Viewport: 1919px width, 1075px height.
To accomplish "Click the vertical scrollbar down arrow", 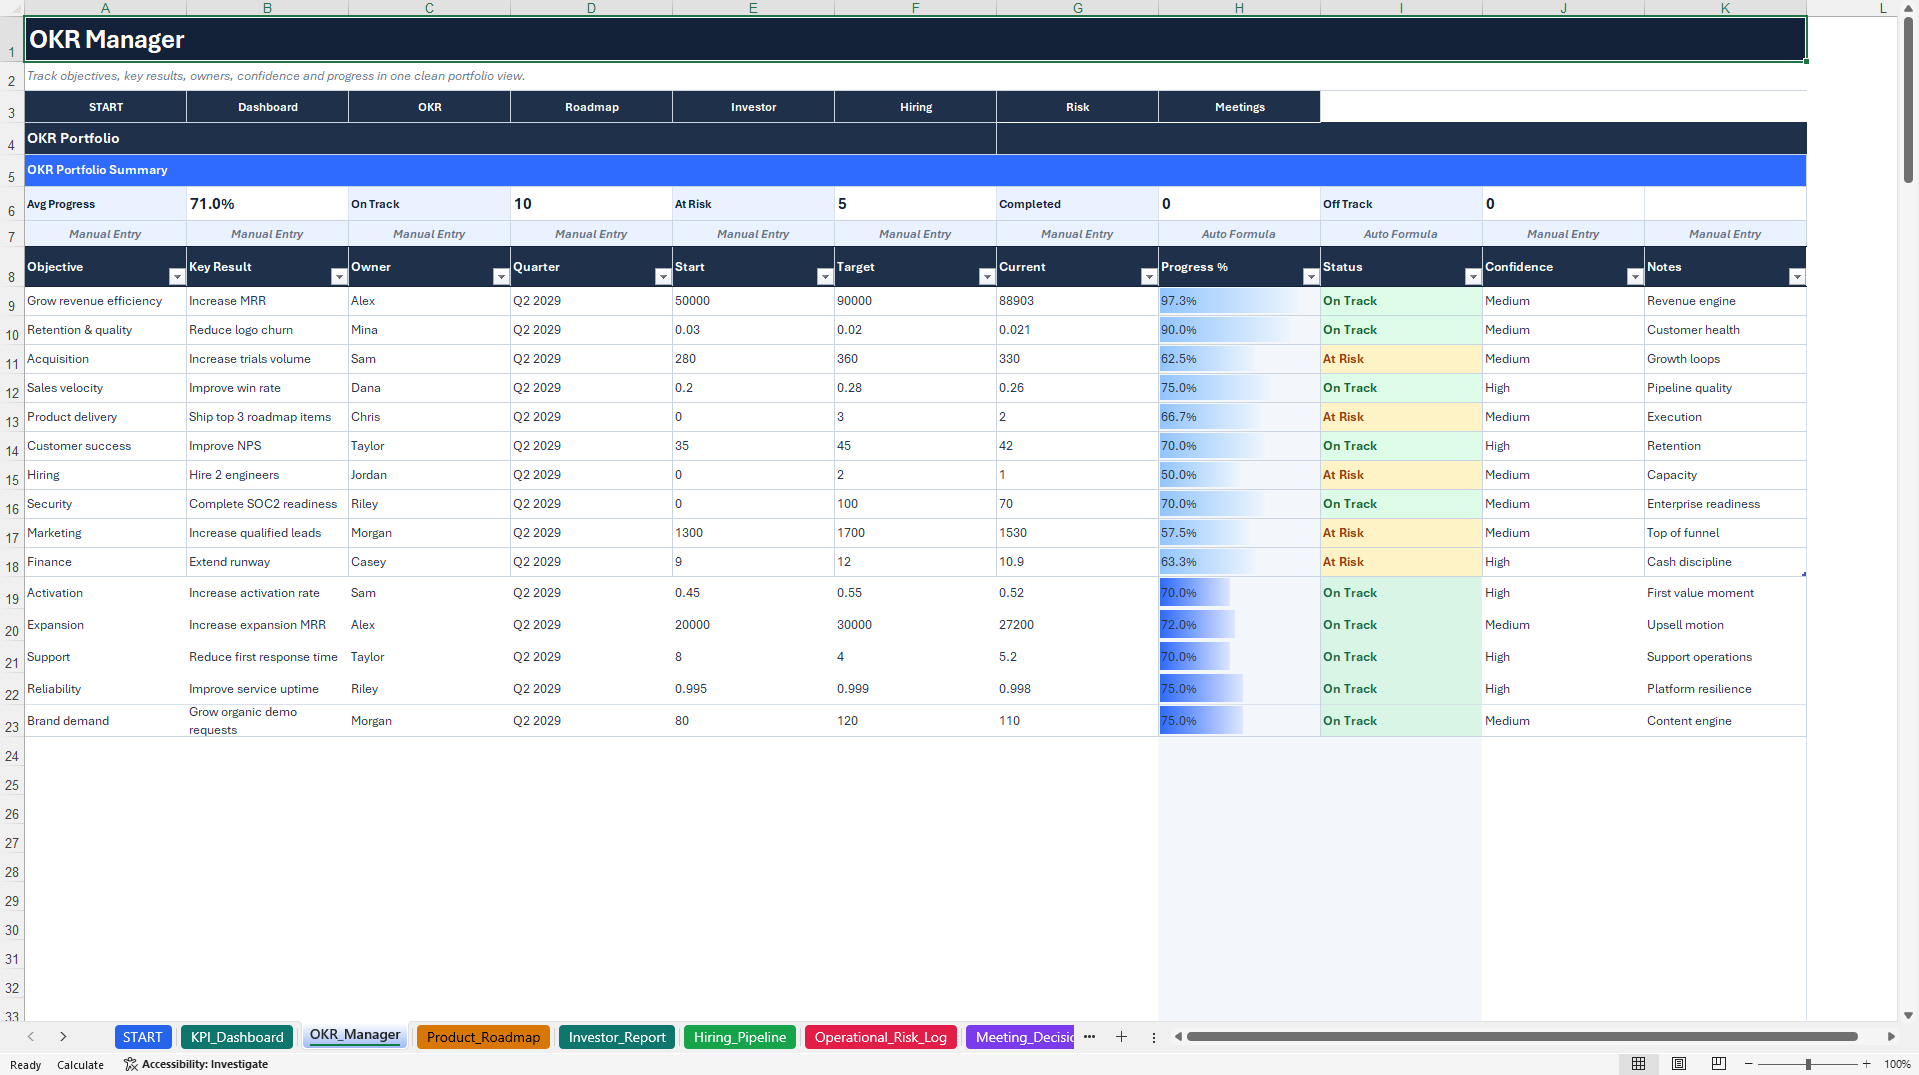I will 1908,1015.
